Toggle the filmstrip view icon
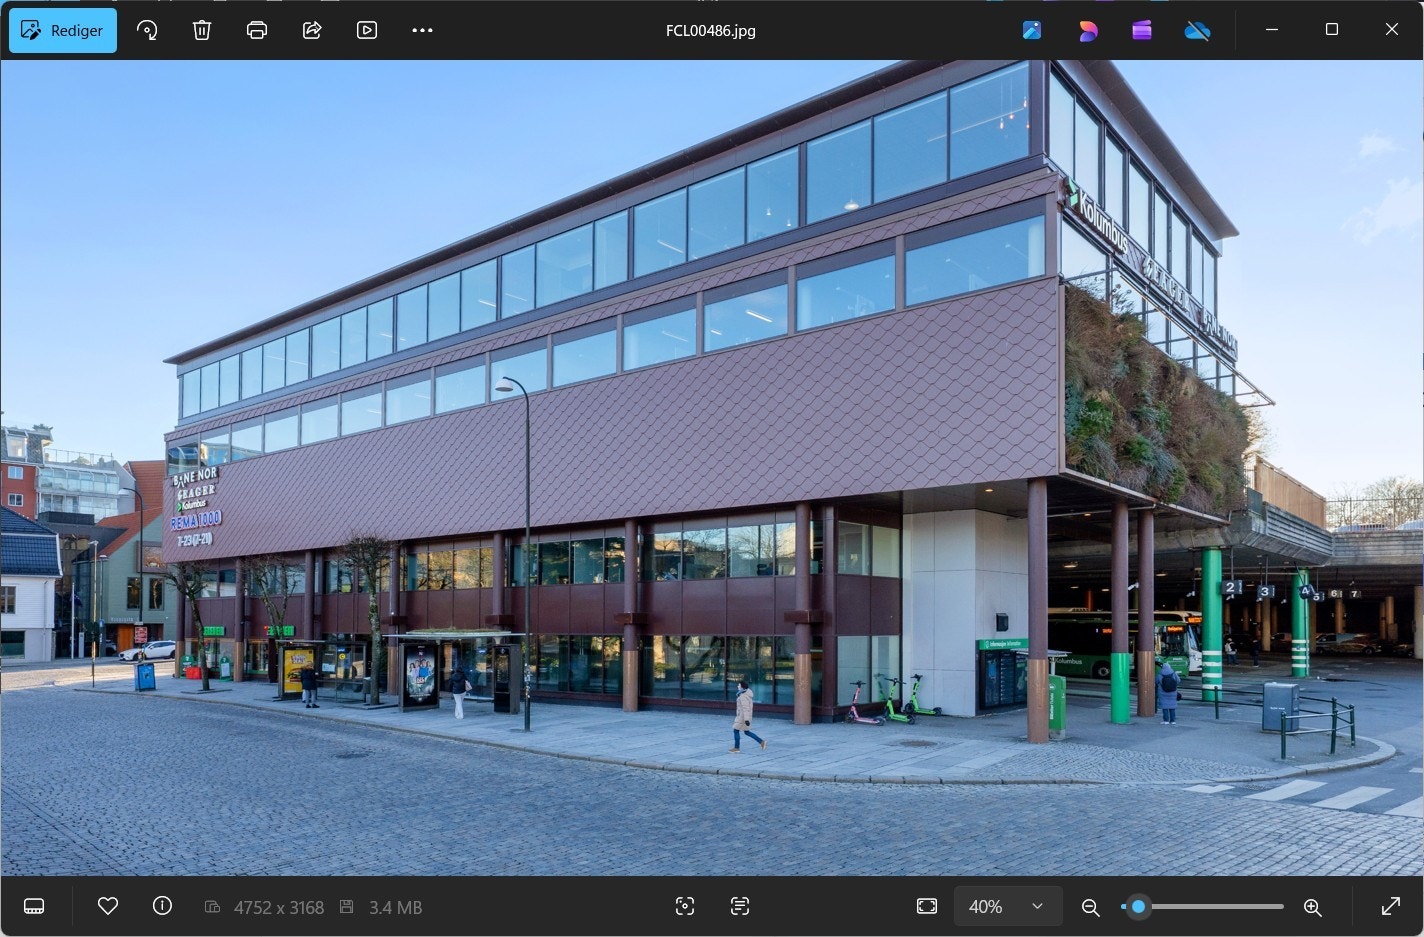Viewport: 1424px width, 937px height. tap(34, 906)
